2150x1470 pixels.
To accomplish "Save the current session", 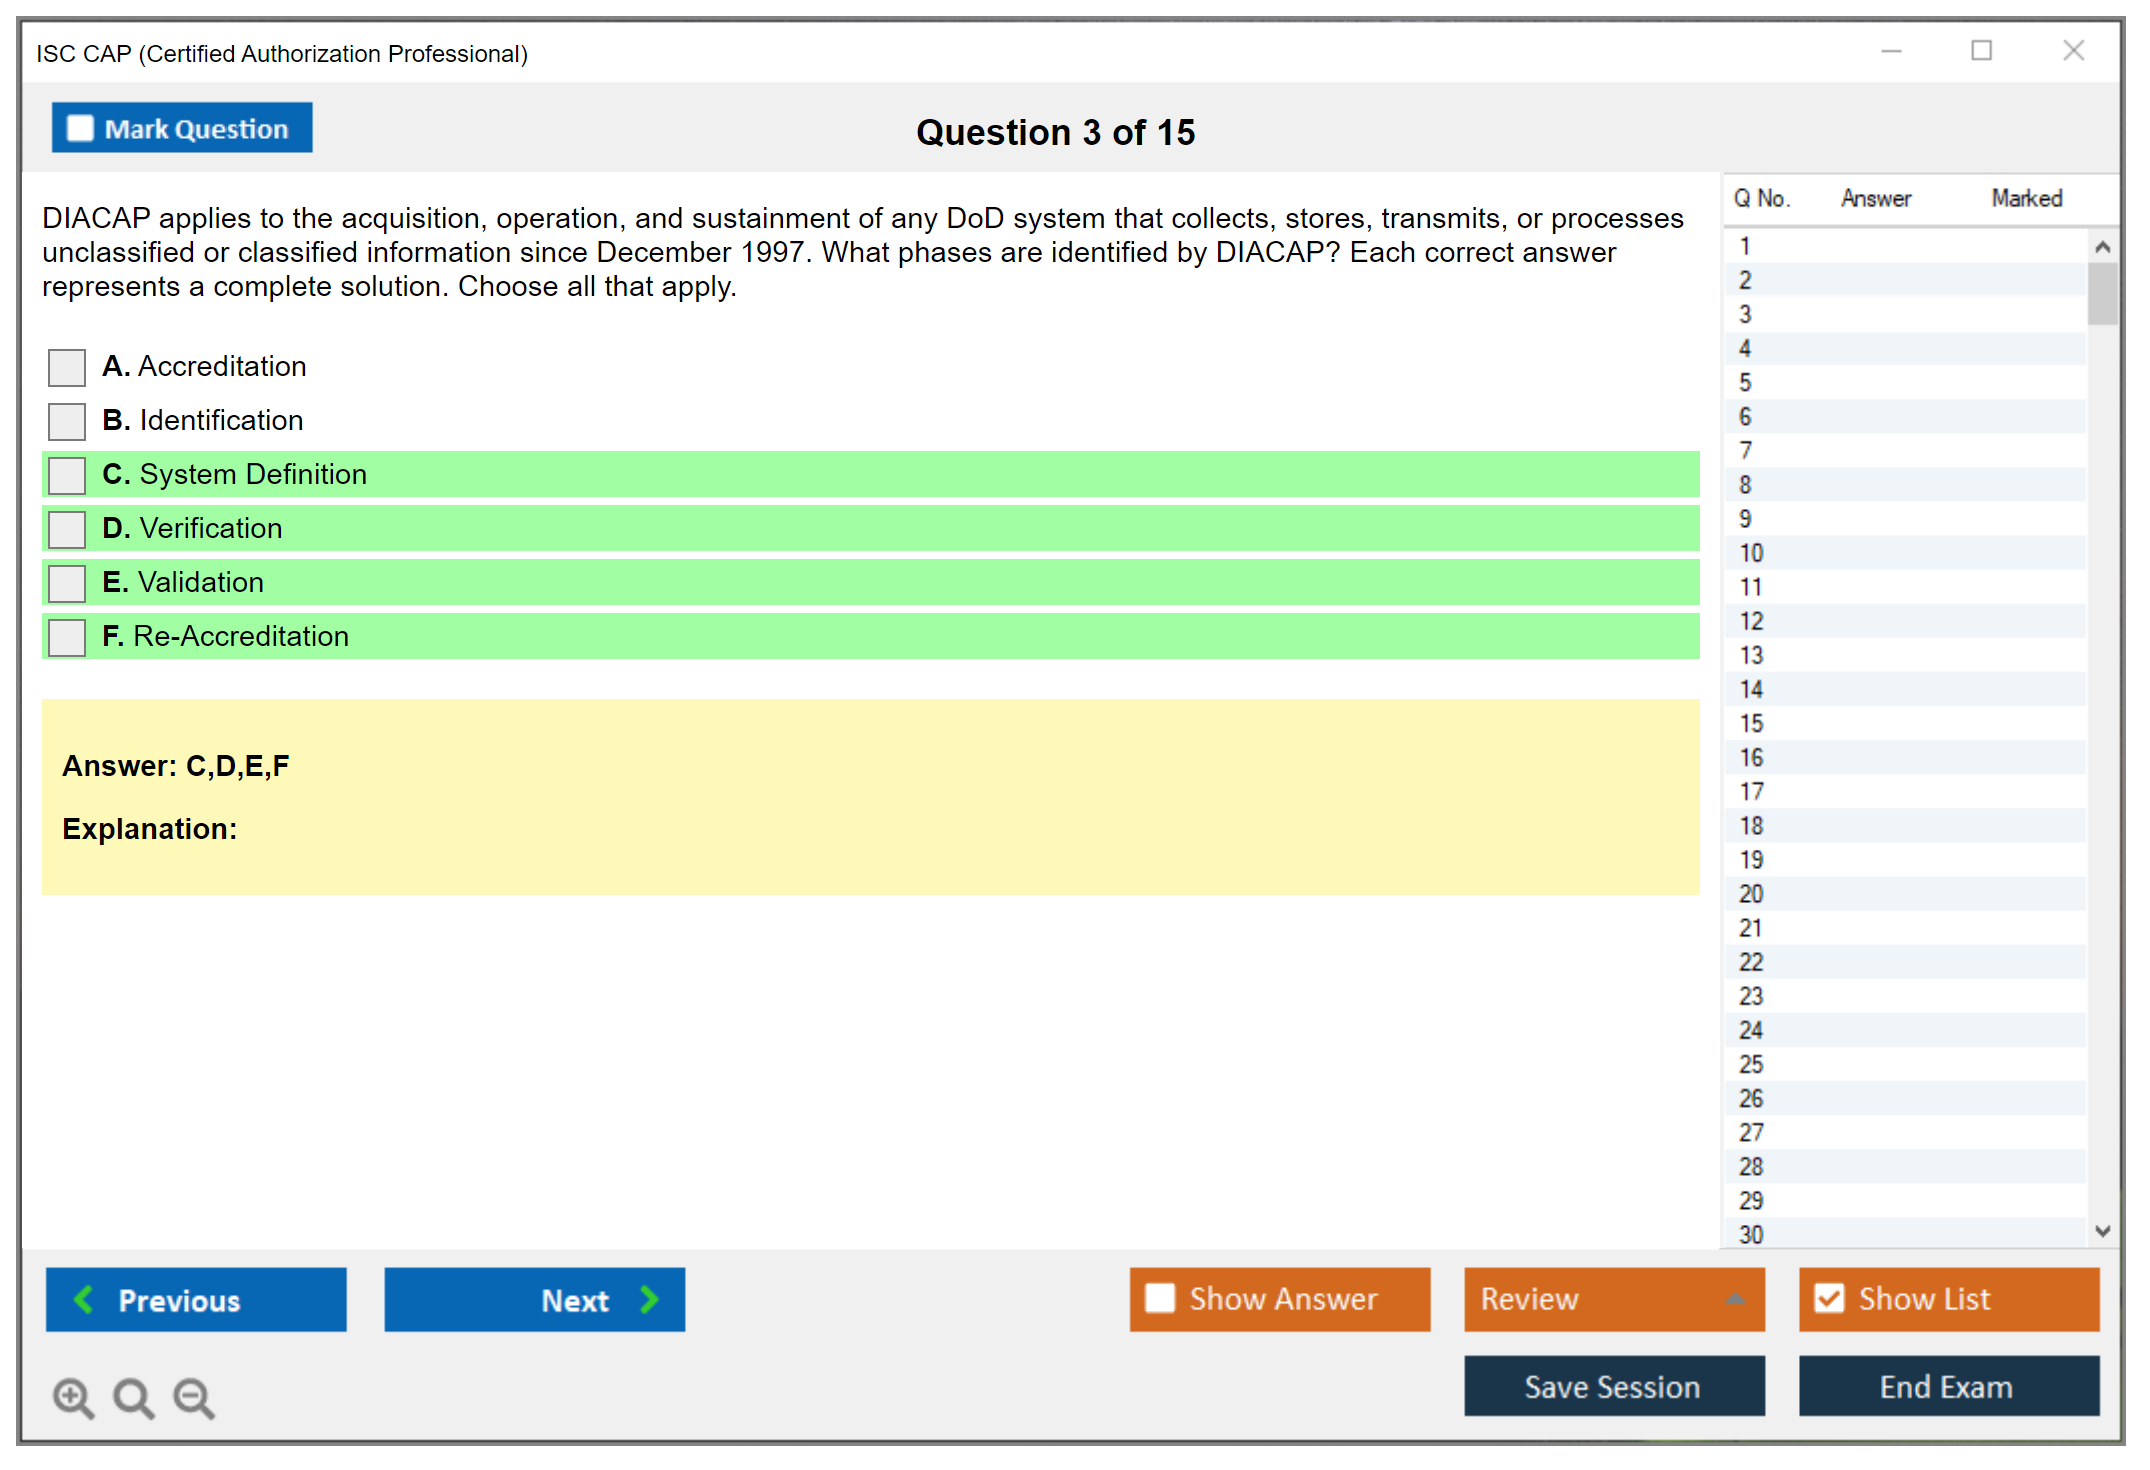I will (1613, 1386).
